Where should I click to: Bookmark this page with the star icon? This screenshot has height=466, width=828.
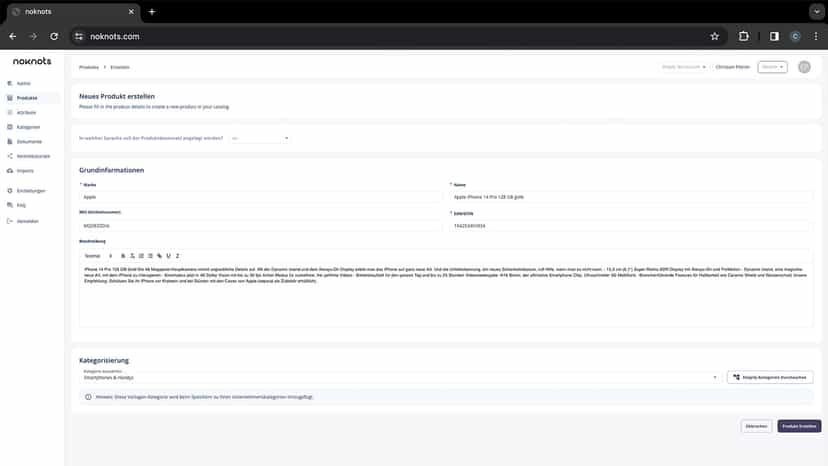pyautogui.click(x=714, y=36)
